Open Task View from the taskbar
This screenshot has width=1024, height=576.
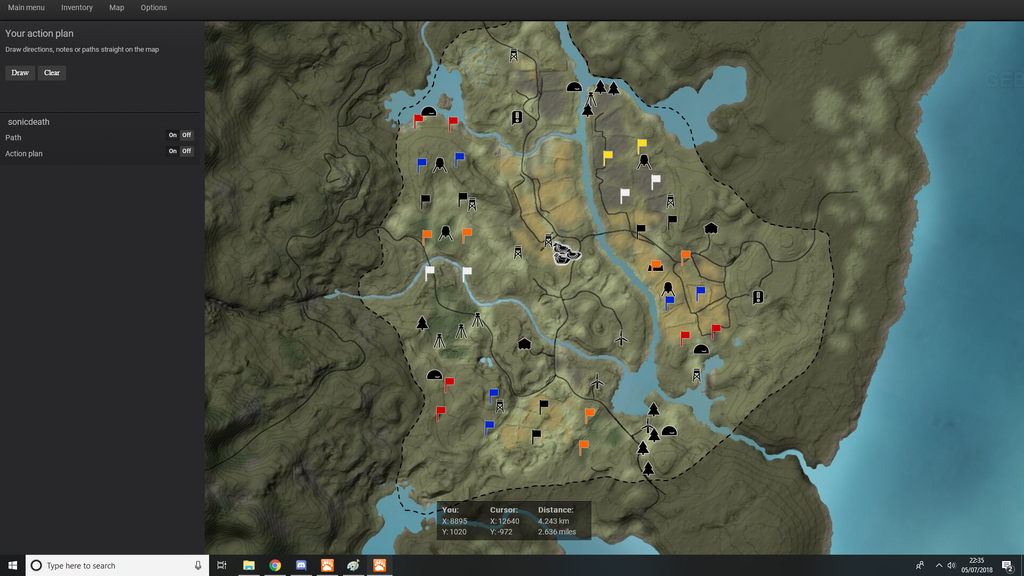(x=221, y=566)
